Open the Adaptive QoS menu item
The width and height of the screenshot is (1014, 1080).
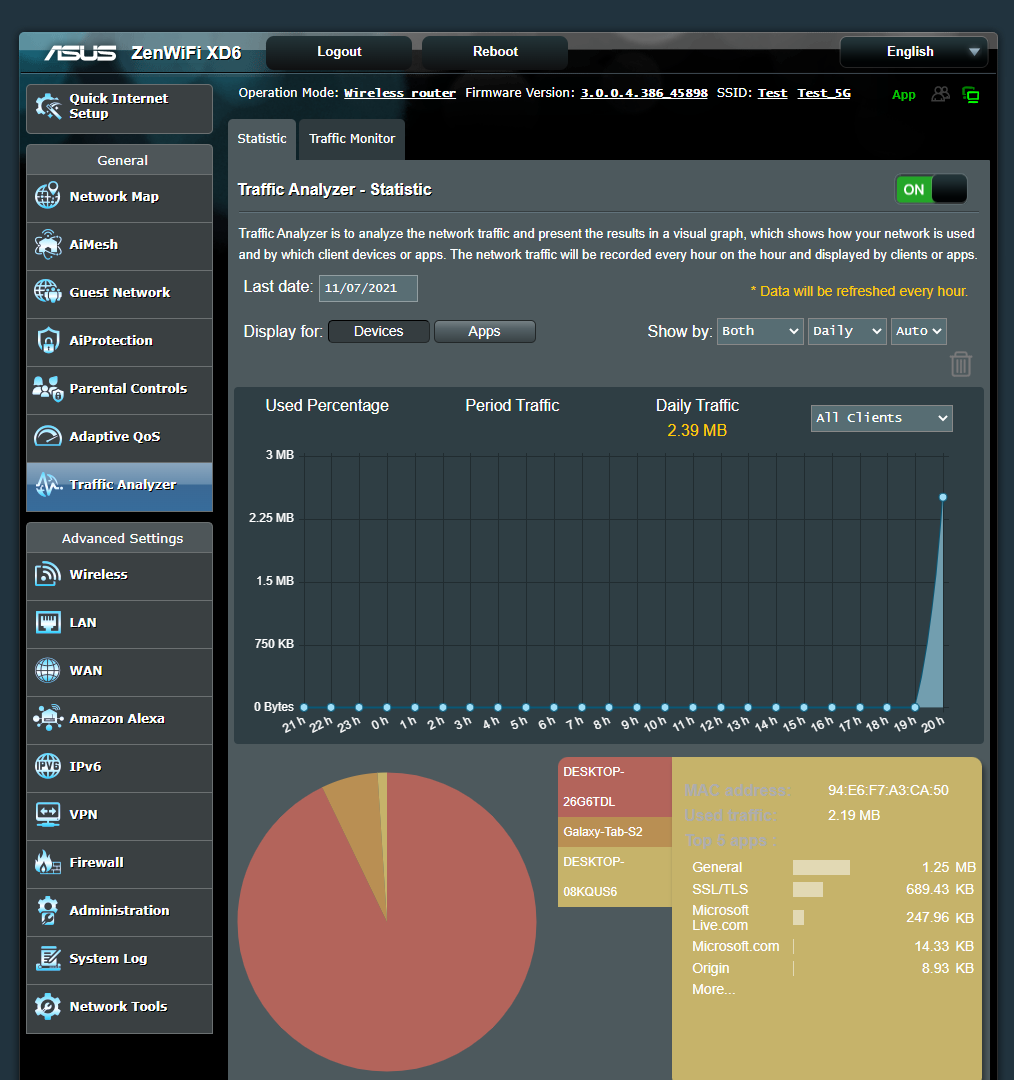pyautogui.click(x=119, y=438)
